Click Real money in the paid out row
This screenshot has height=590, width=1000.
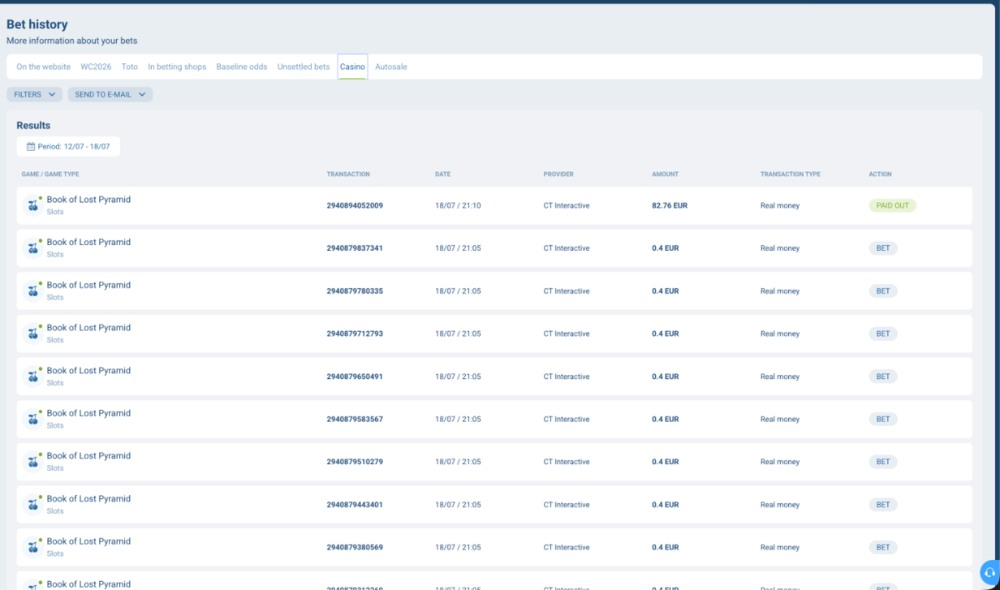point(780,205)
